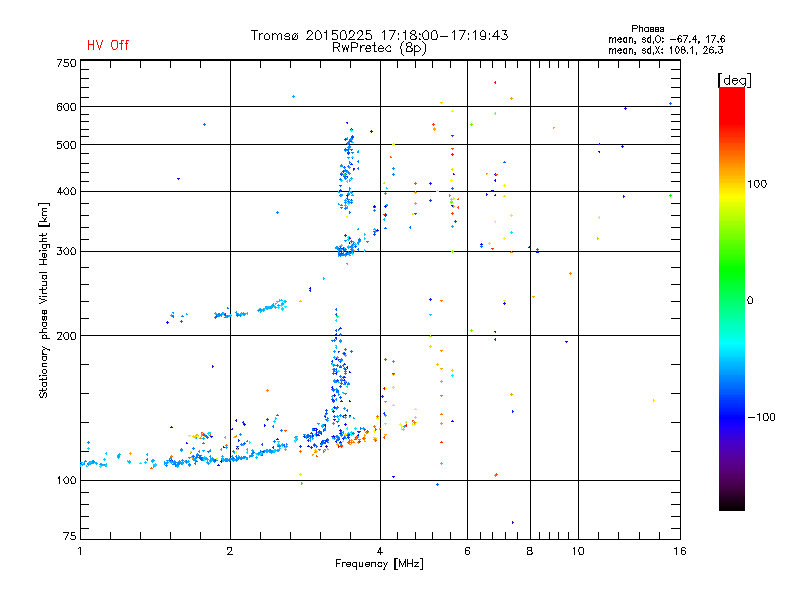The height and width of the screenshot is (600, 800).
Task: Click the 'RwPretec (8p)' subtitle
Action: [x=379, y=48]
